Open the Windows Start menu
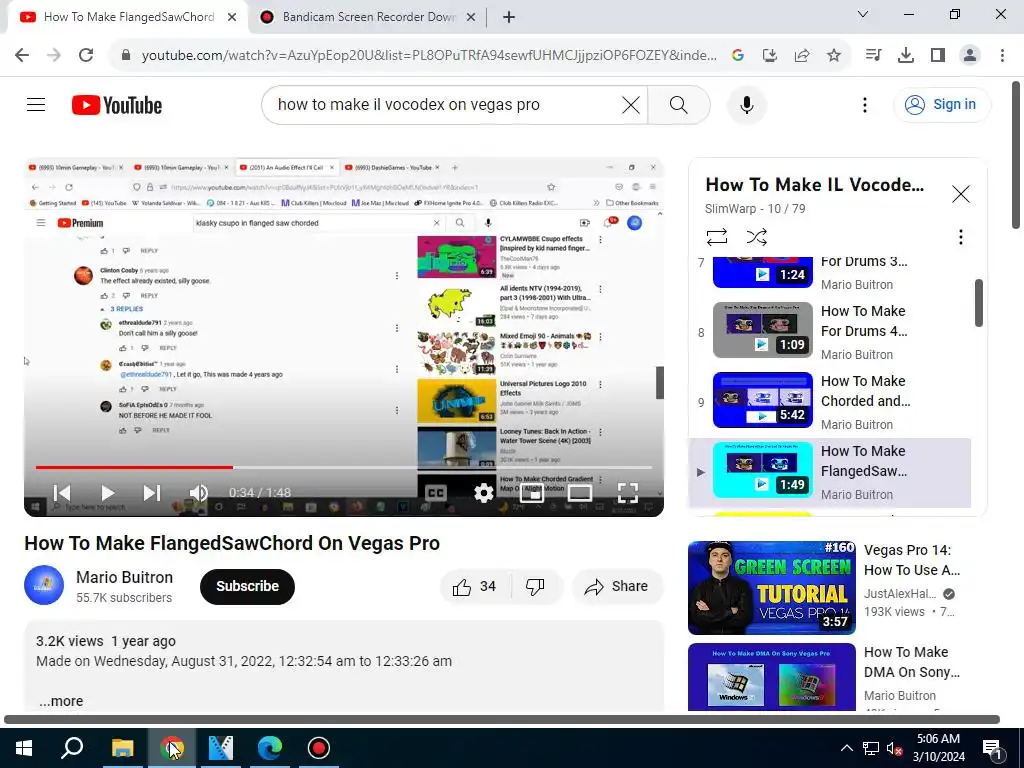Image resolution: width=1024 pixels, height=768 pixels. tap(24, 748)
